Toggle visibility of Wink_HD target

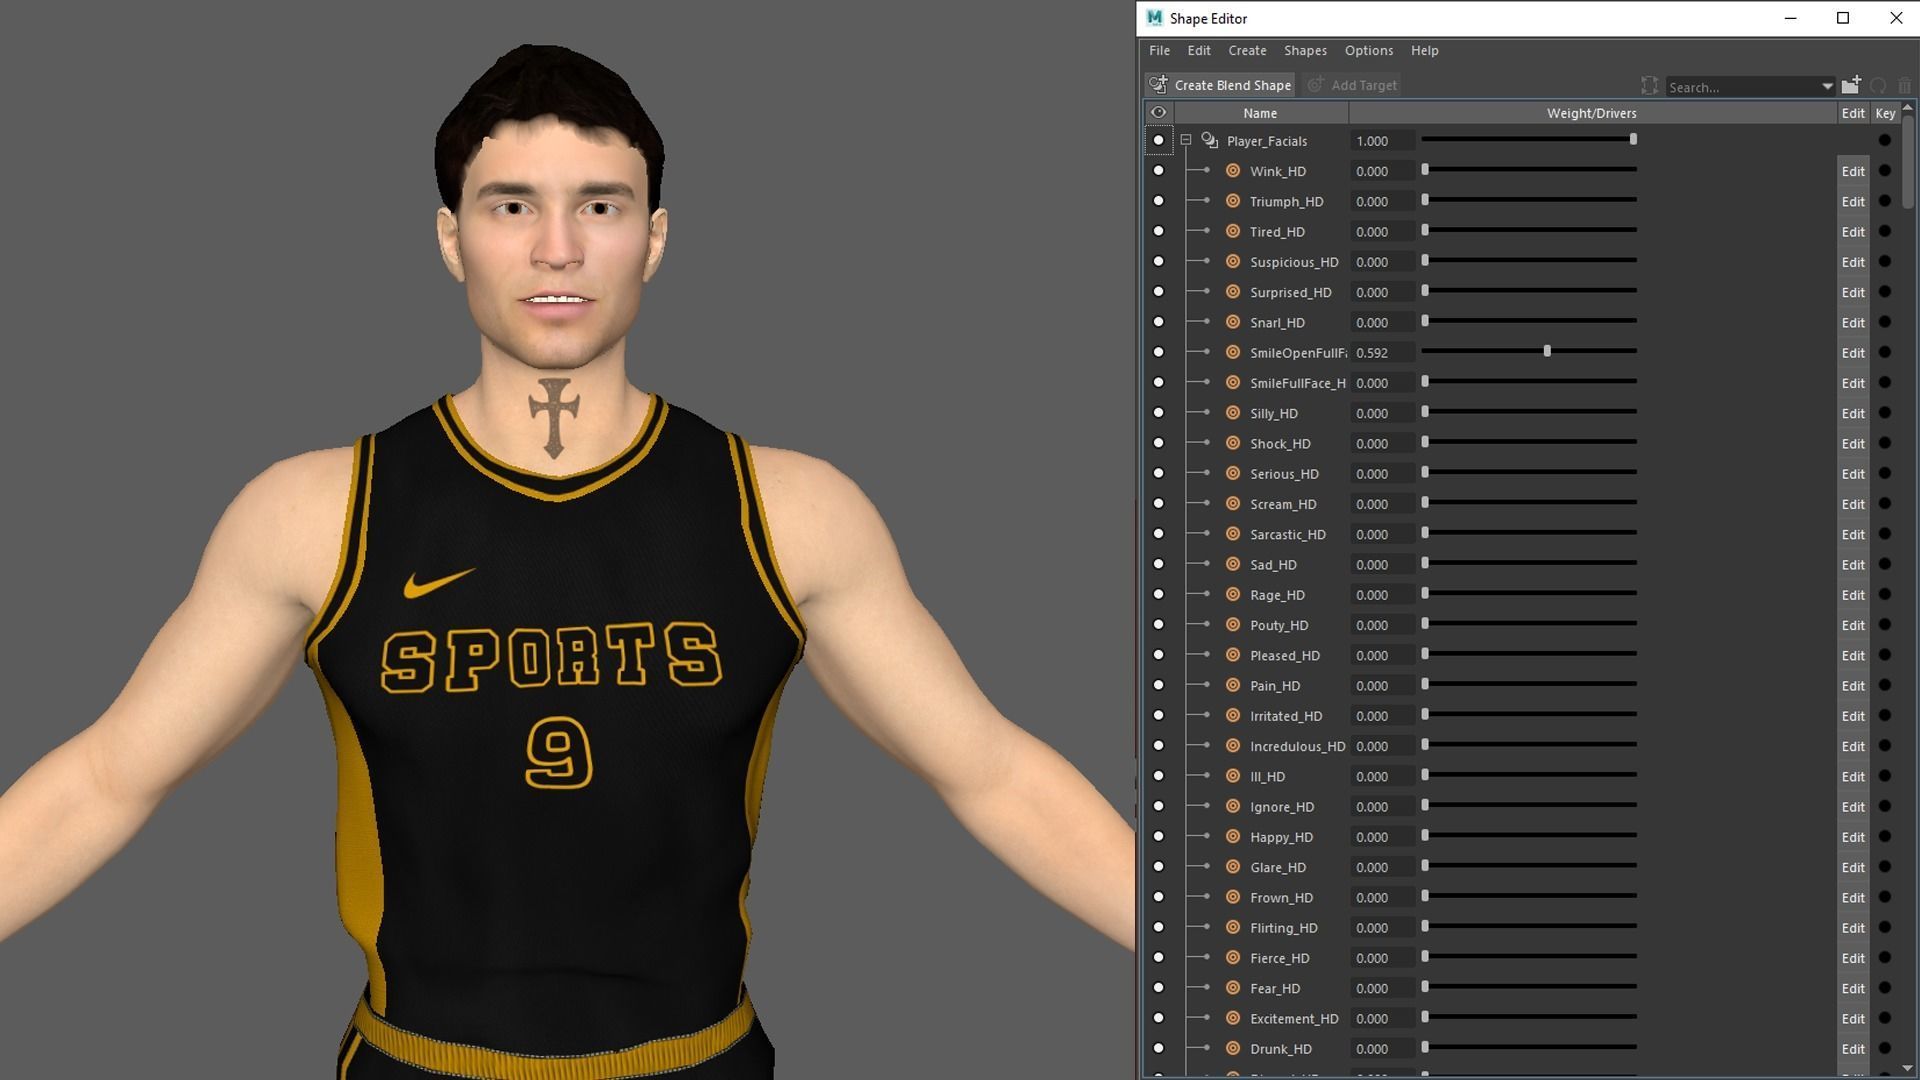pos(1158,170)
